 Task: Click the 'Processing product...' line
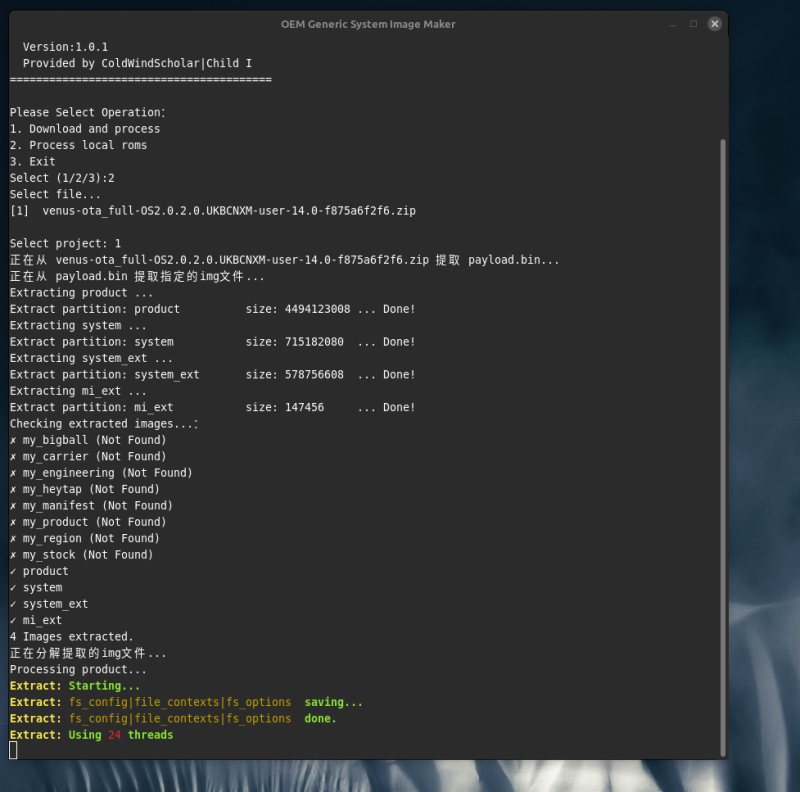point(78,669)
